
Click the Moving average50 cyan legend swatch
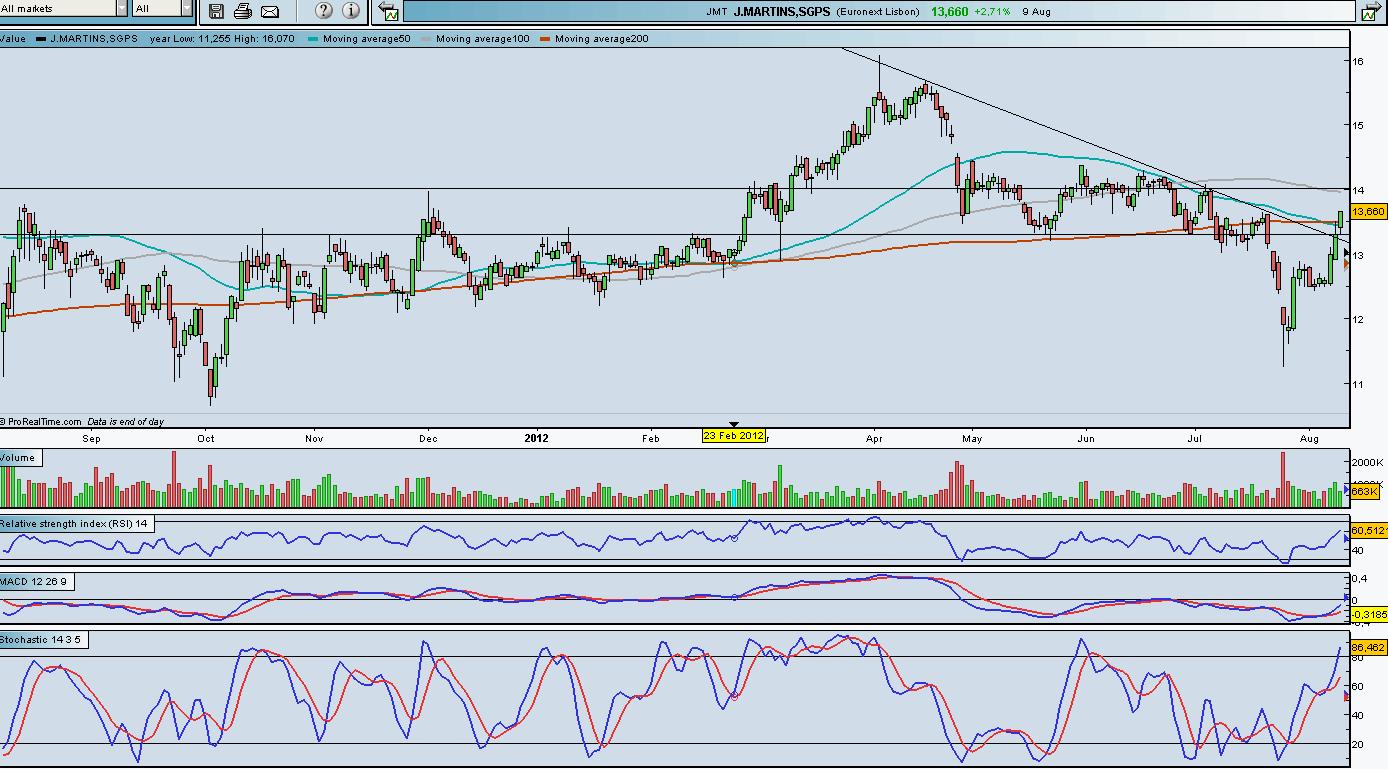(x=314, y=39)
